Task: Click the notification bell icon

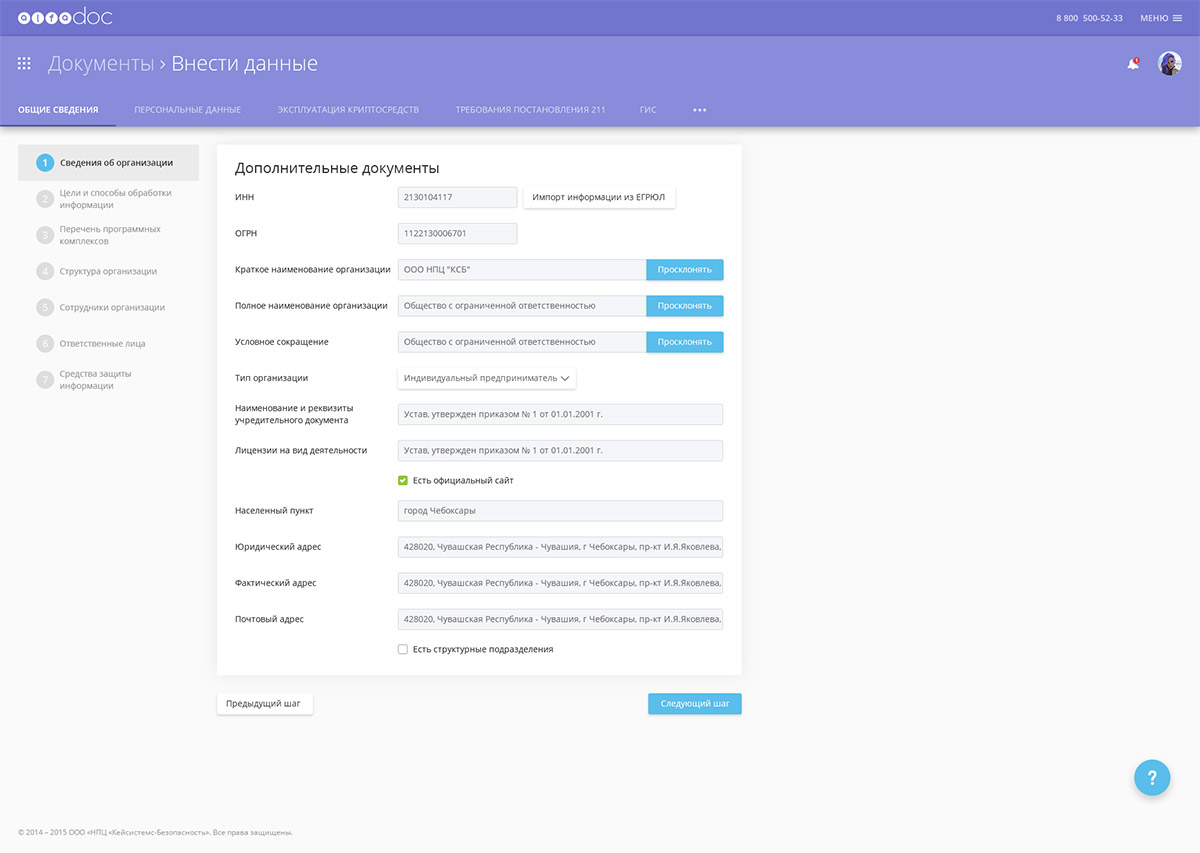Action: coord(1133,64)
